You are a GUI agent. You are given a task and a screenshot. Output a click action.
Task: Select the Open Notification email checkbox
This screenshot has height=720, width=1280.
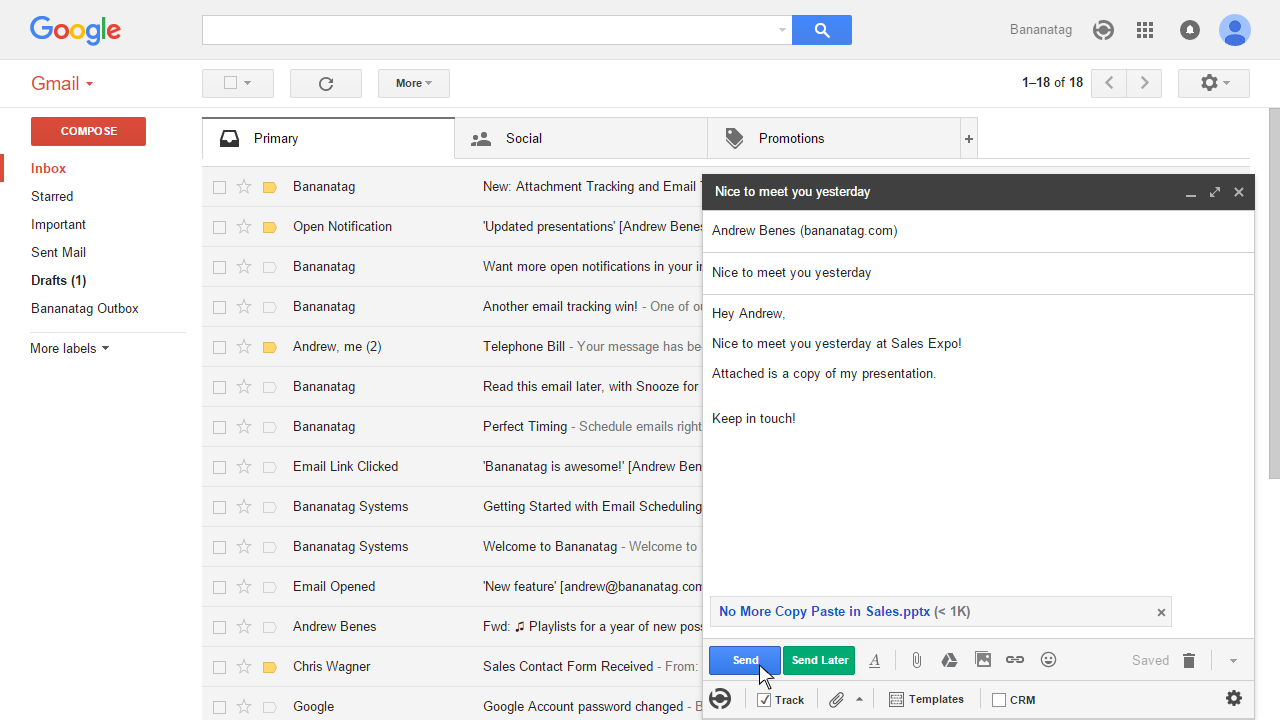pyautogui.click(x=219, y=227)
